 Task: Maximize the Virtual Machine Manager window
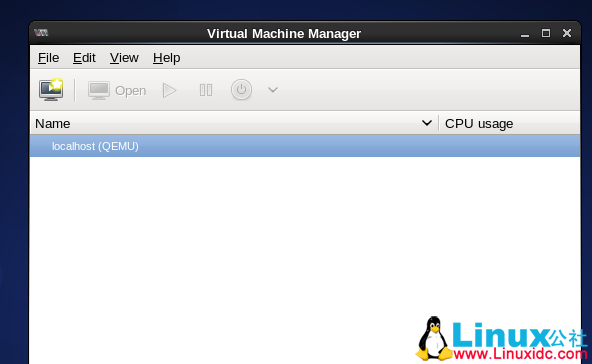[x=546, y=33]
